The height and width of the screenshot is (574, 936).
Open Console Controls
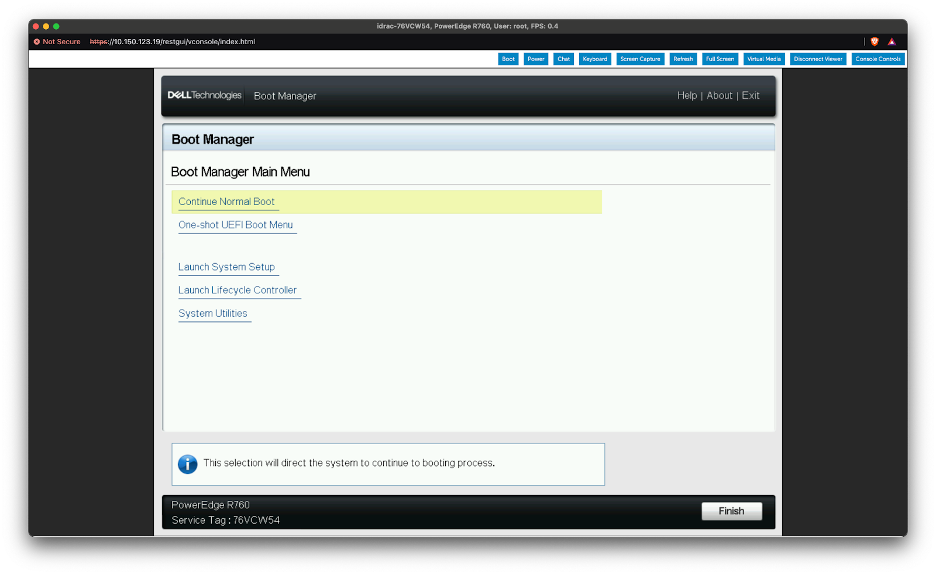pos(878,59)
